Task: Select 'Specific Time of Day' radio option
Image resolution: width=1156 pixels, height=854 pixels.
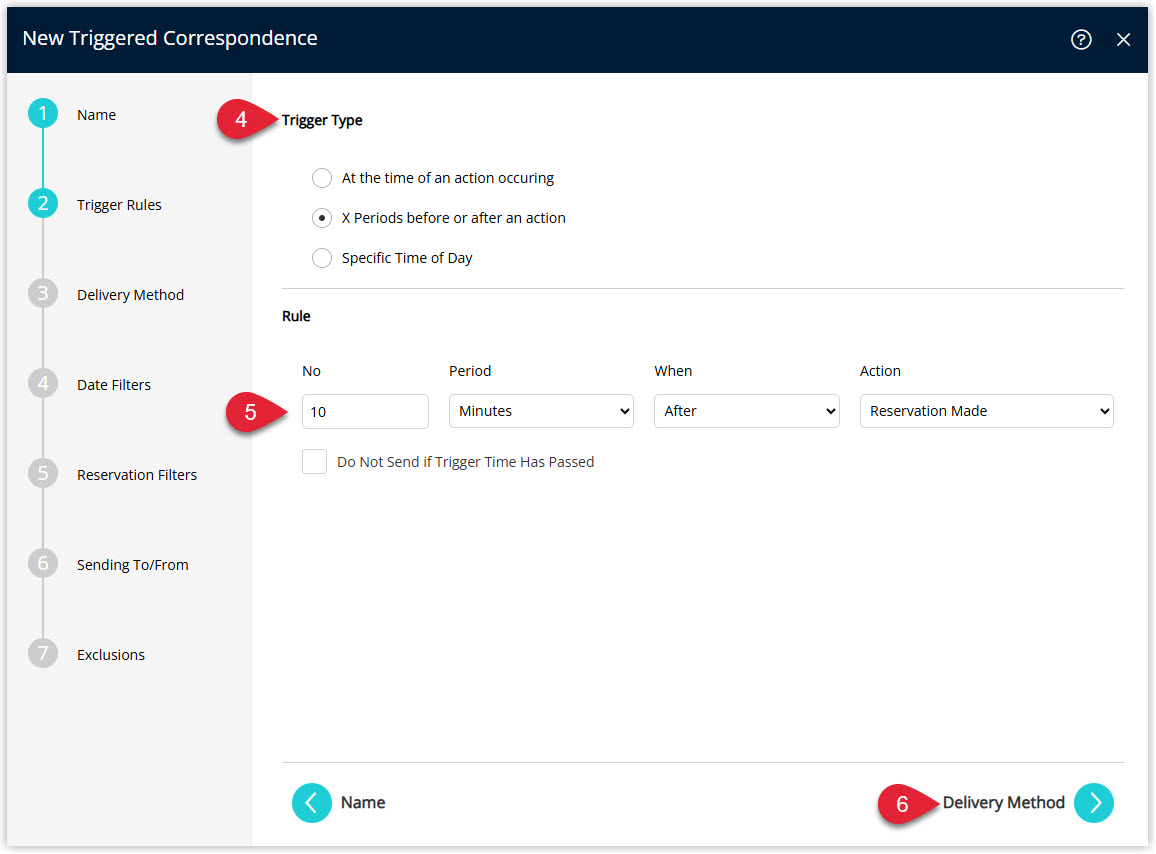Action: 321,257
